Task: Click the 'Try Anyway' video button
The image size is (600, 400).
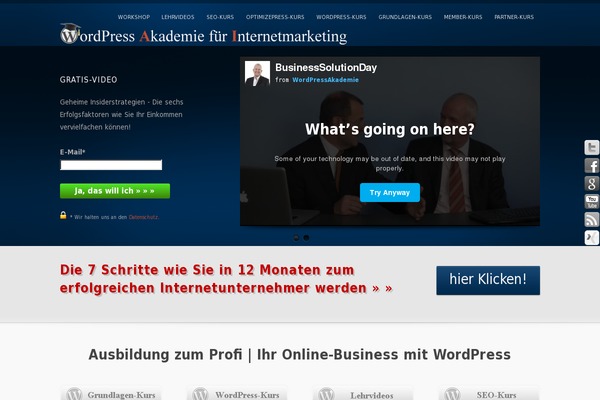Action: tap(390, 193)
